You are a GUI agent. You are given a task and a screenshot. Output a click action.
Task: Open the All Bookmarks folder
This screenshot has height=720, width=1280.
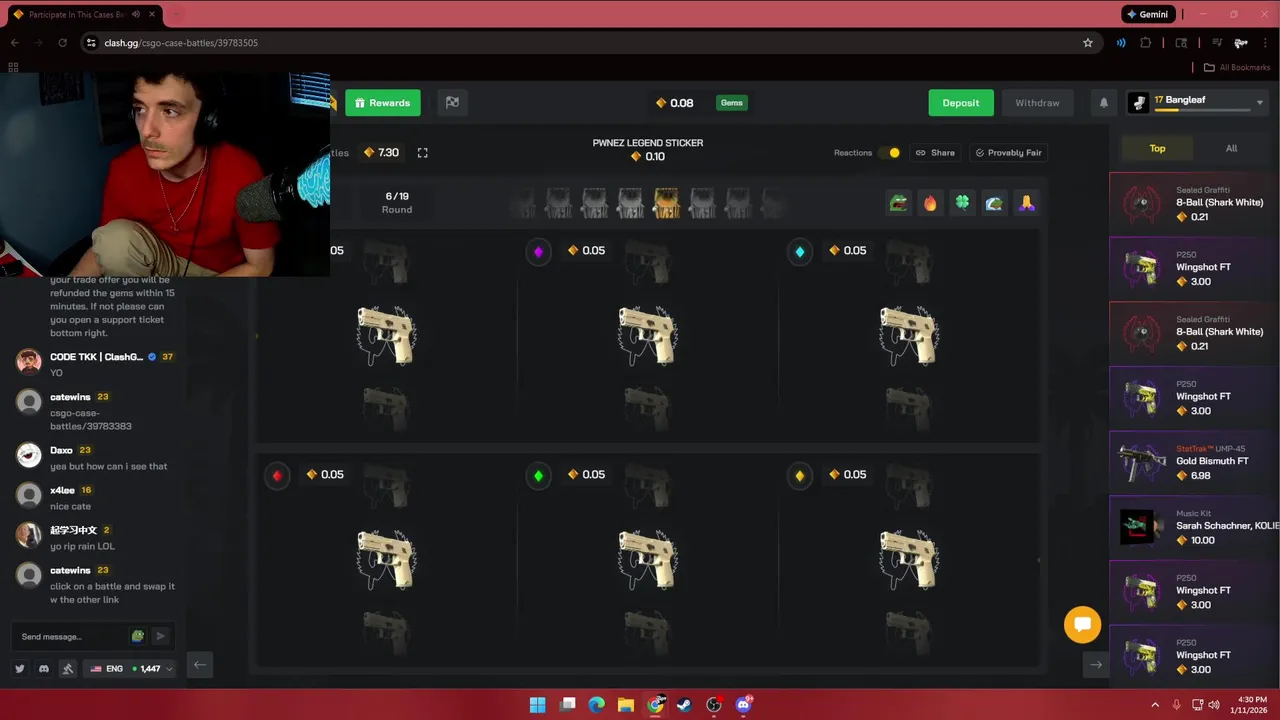1236,67
